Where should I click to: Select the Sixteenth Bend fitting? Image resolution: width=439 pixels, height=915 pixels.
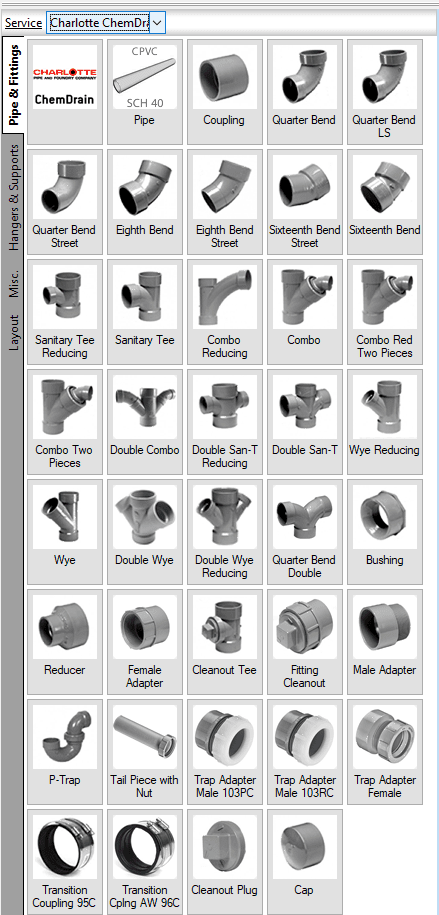[385, 202]
